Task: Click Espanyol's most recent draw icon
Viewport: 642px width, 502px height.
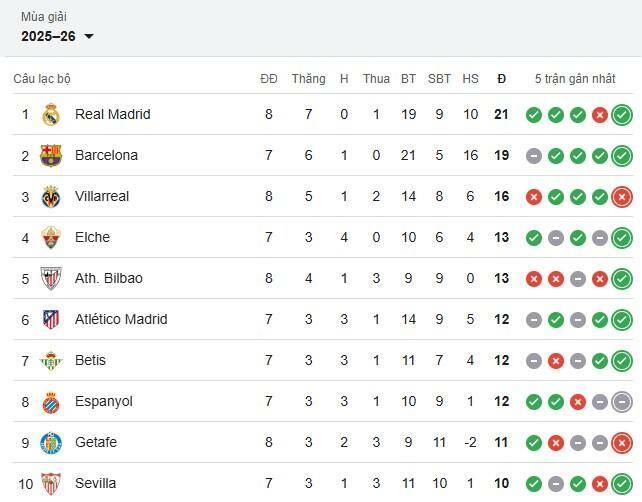Action: click(622, 401)
